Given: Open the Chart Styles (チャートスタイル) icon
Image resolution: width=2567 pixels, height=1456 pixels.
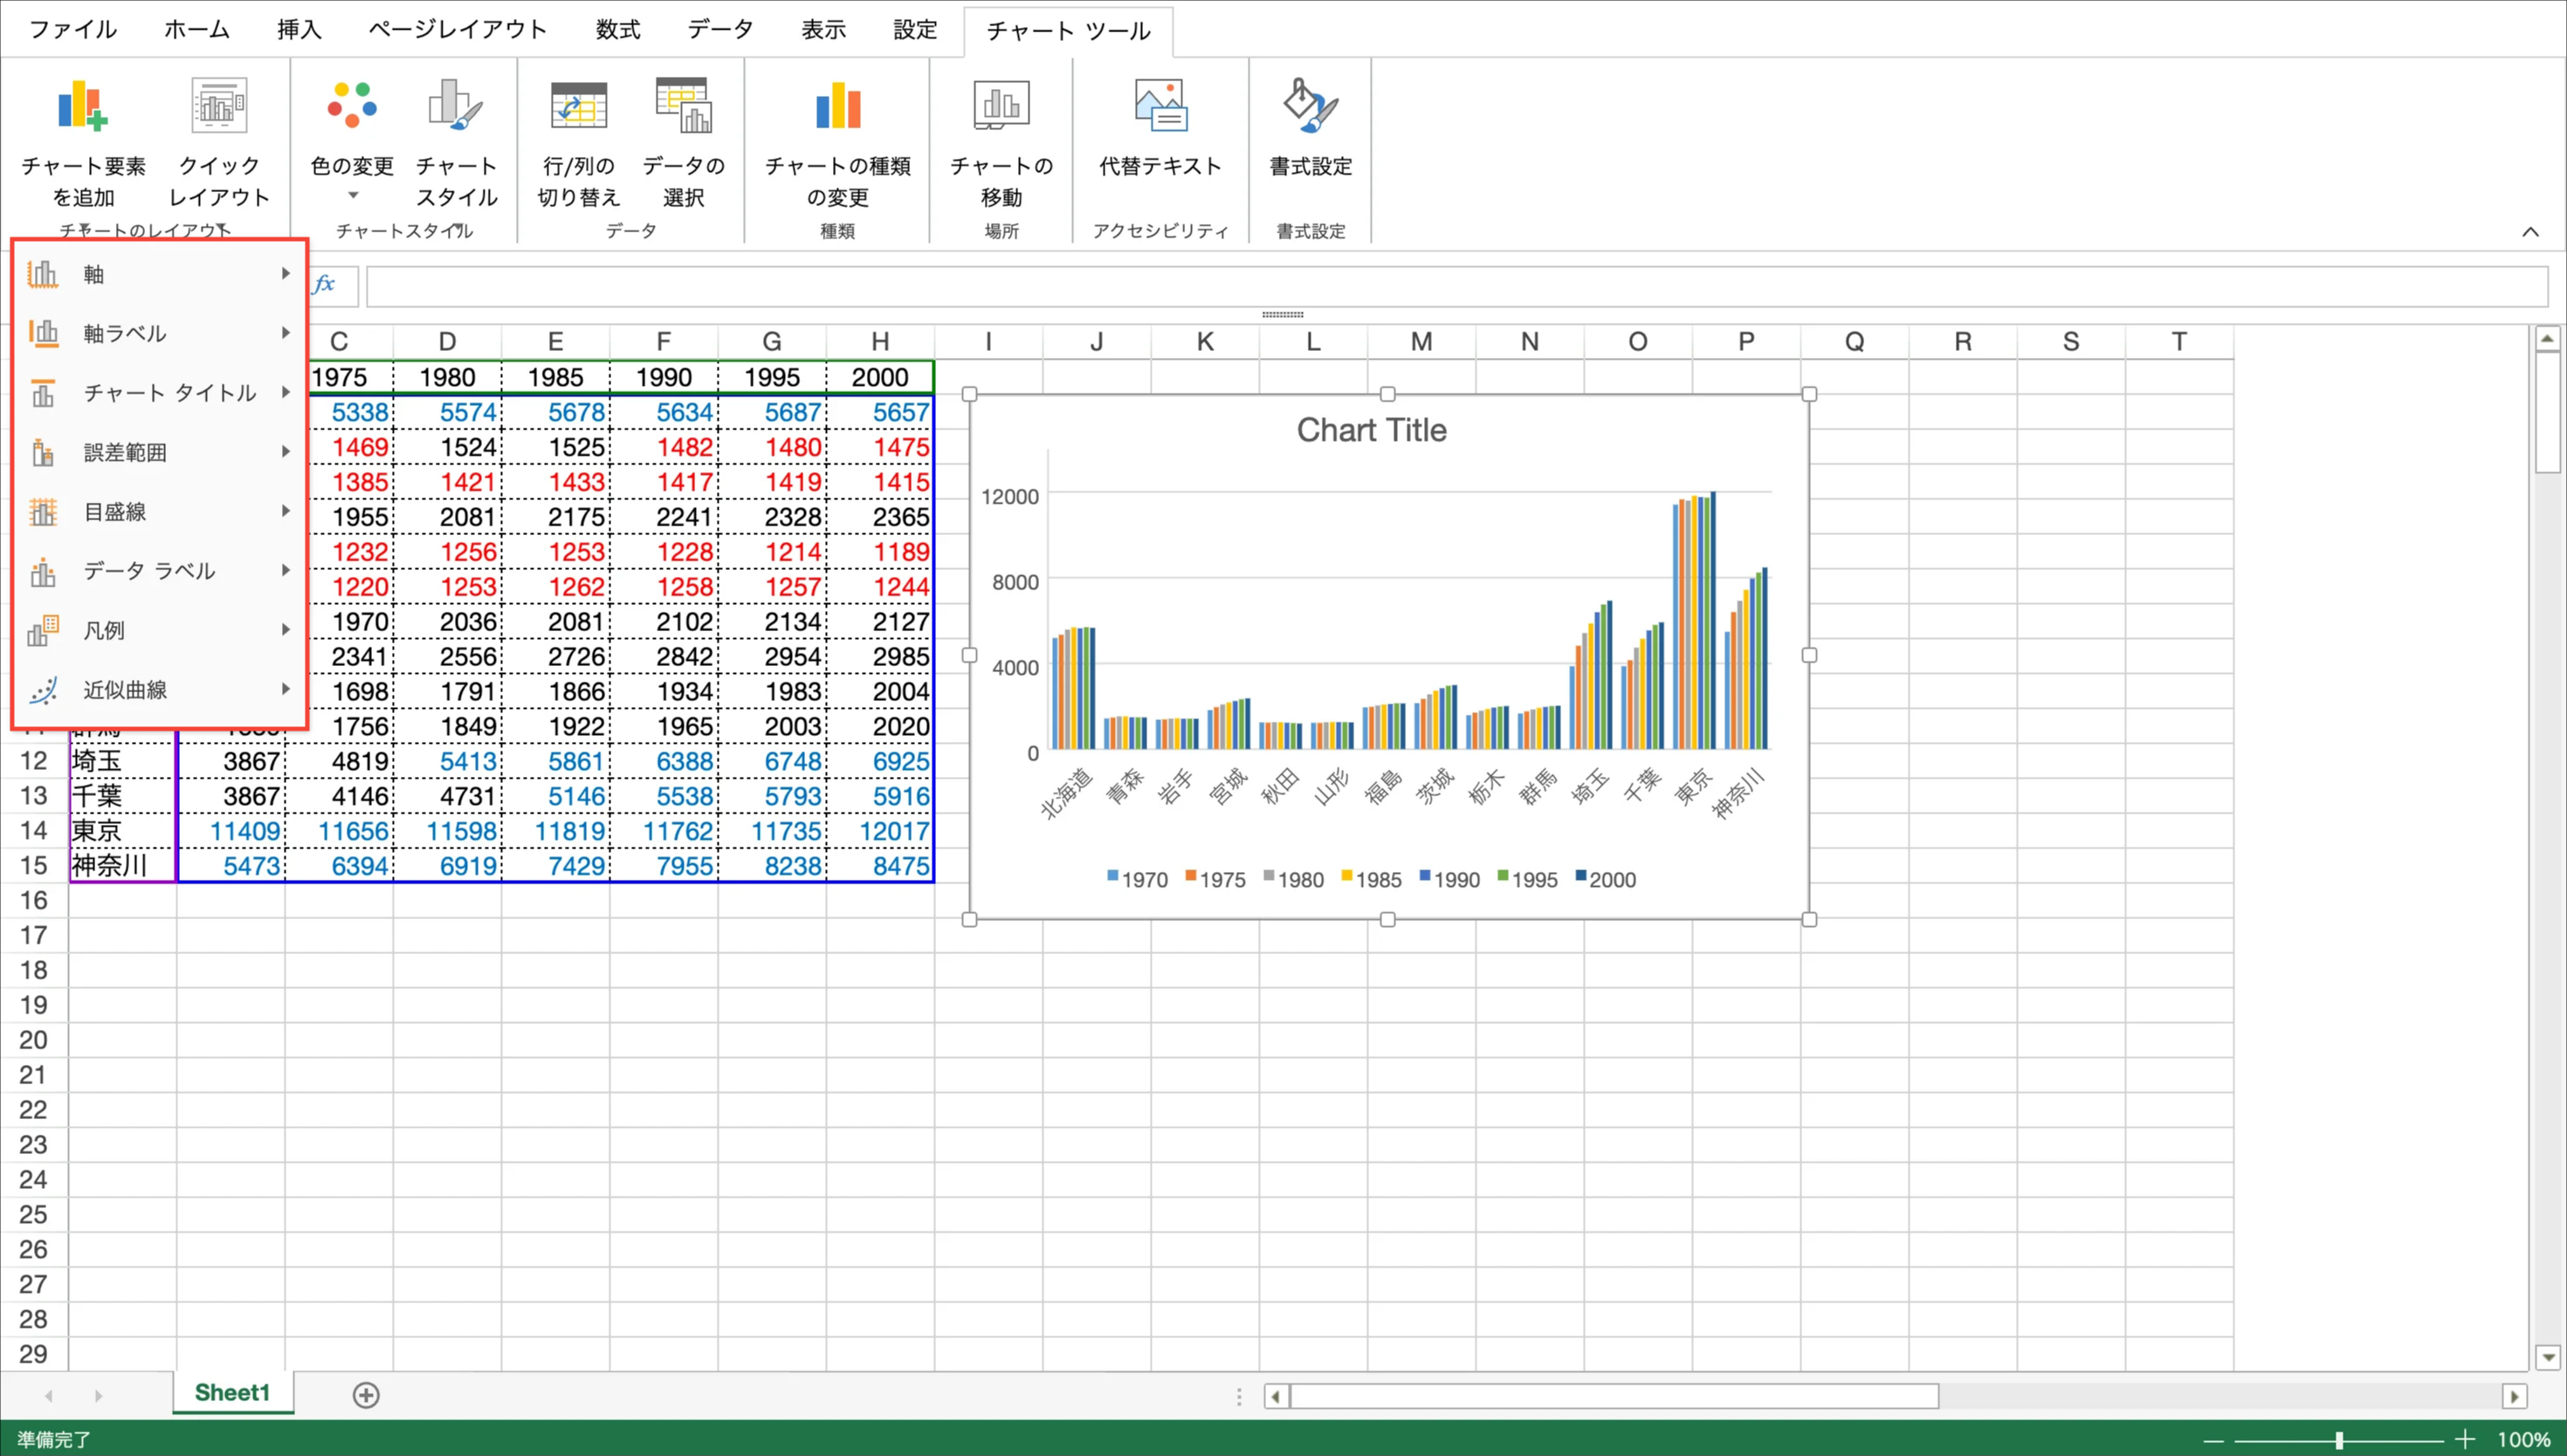Looking at the screenshot, I should (x=456, y=106).
